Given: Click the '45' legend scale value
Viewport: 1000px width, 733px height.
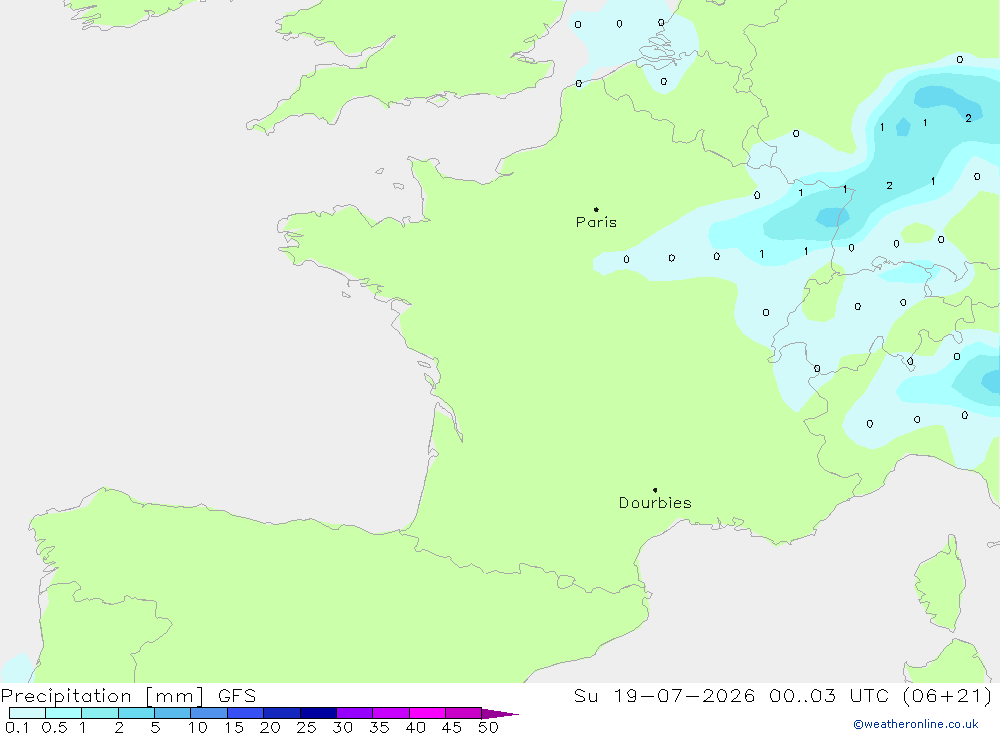Looking at the screenshot, I should (452, 727).
